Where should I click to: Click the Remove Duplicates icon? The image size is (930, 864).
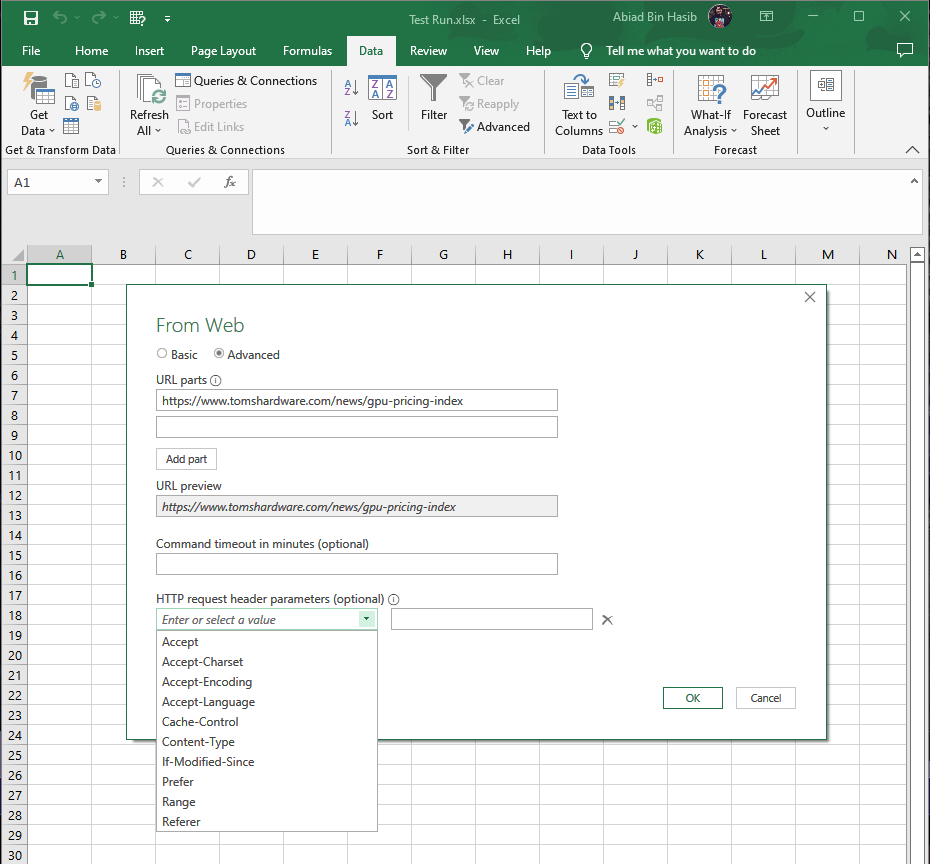pyautogui.click(x=617, y=103)
